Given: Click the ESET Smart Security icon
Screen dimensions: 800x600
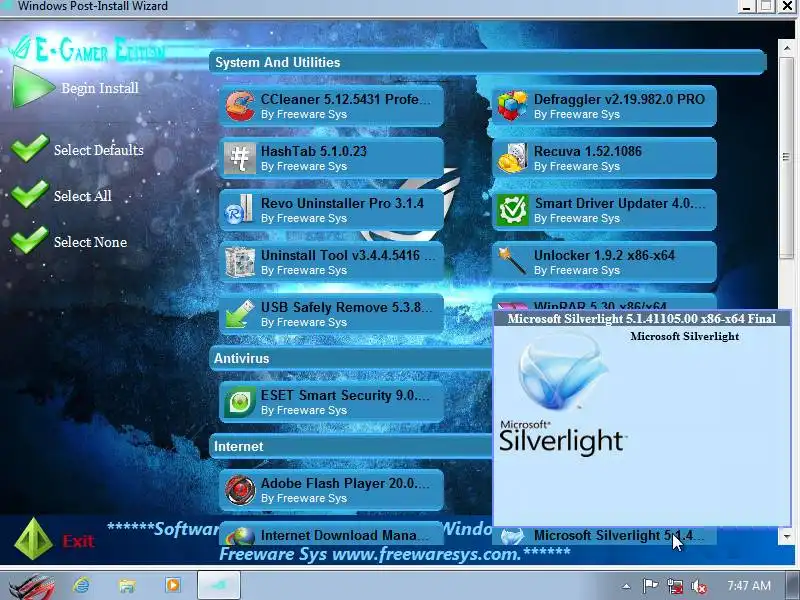Looking at the screenshot, I should click(x=240, y=402).
